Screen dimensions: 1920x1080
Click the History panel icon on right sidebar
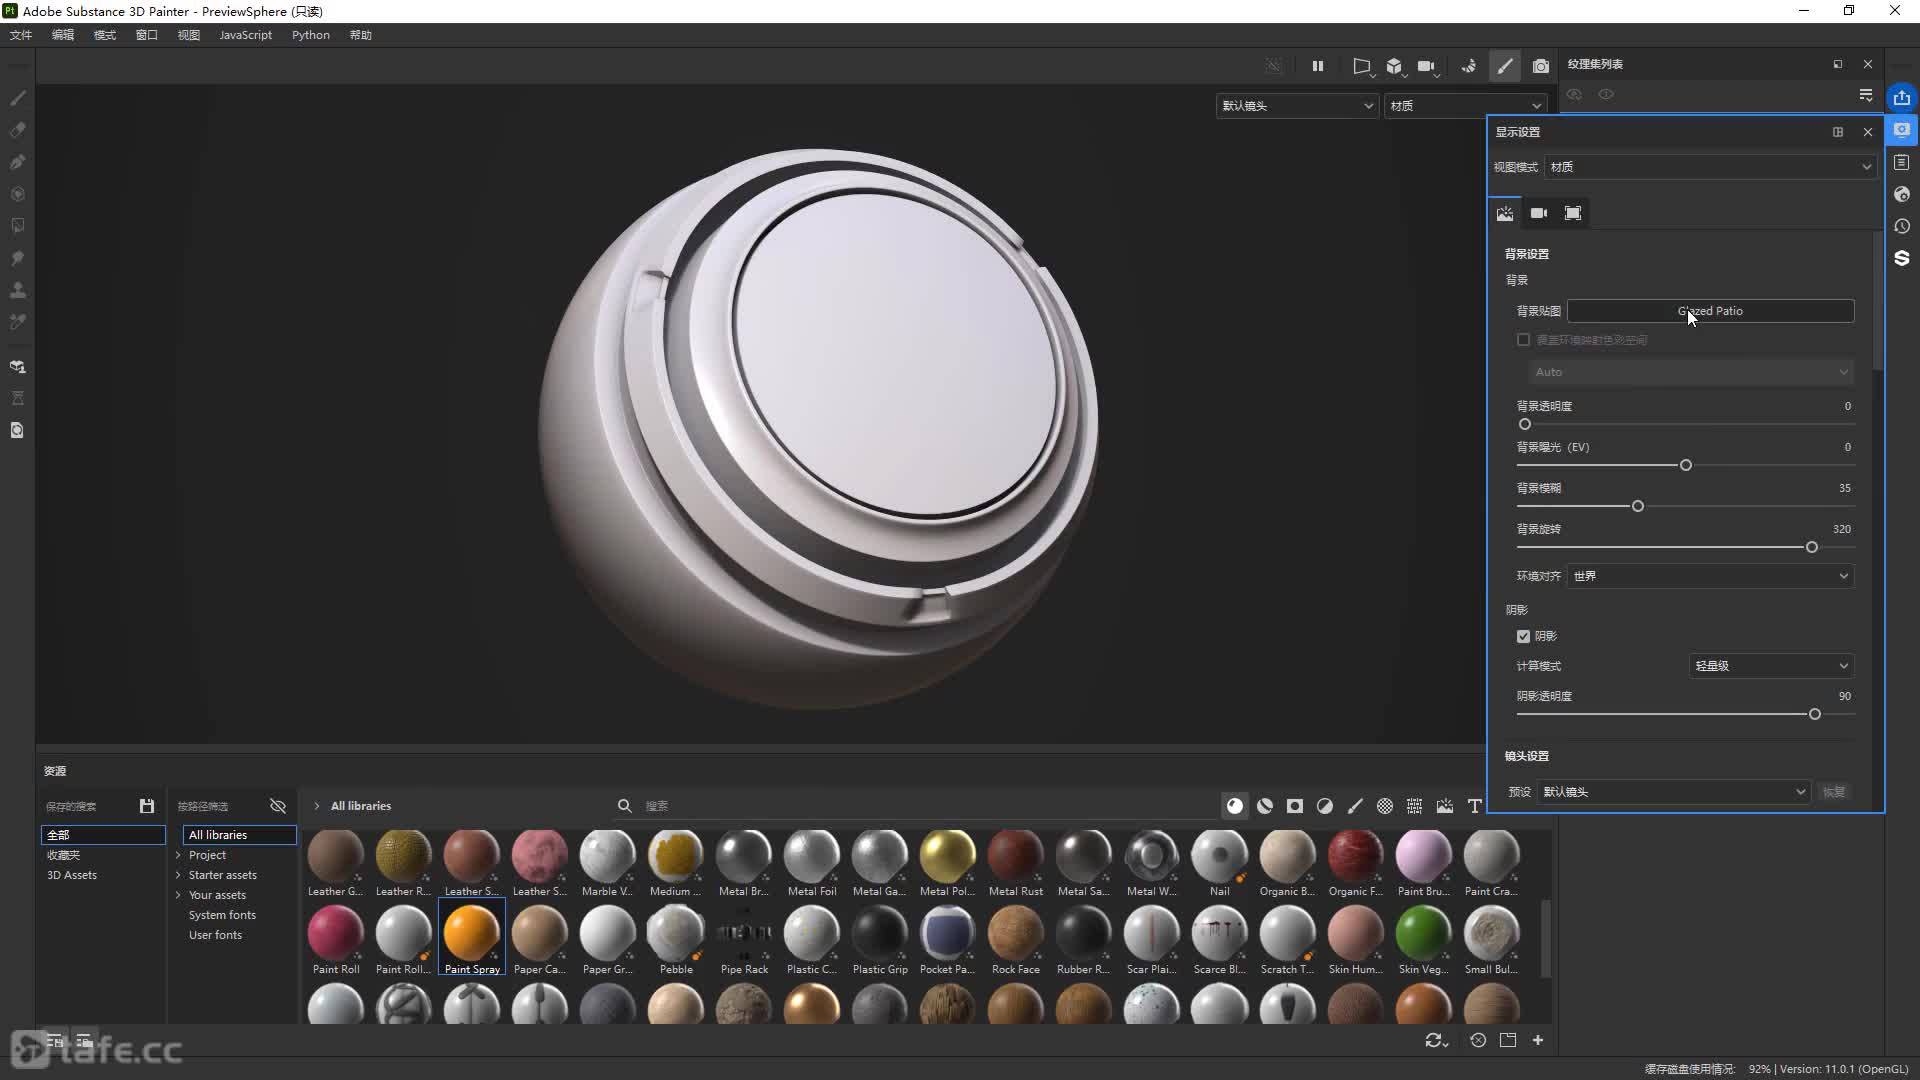tap(1901, 226)
